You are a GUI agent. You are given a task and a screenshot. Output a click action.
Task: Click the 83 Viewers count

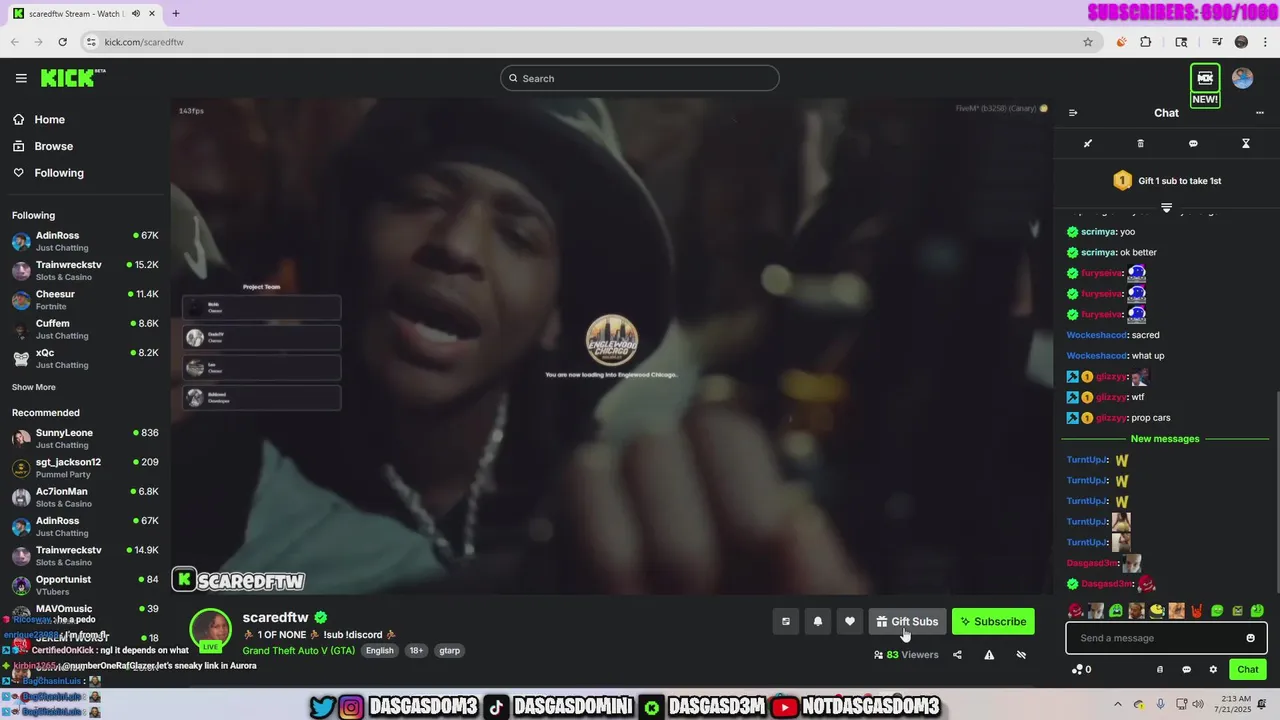pos(906,655)
